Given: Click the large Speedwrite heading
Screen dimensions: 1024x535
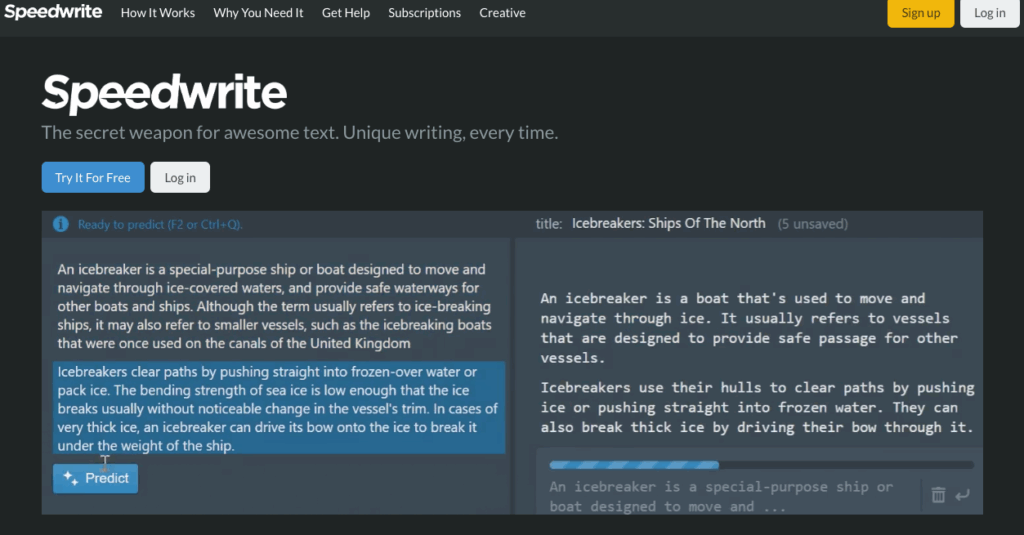Looking at the screenshot, I should coord(164,94).
